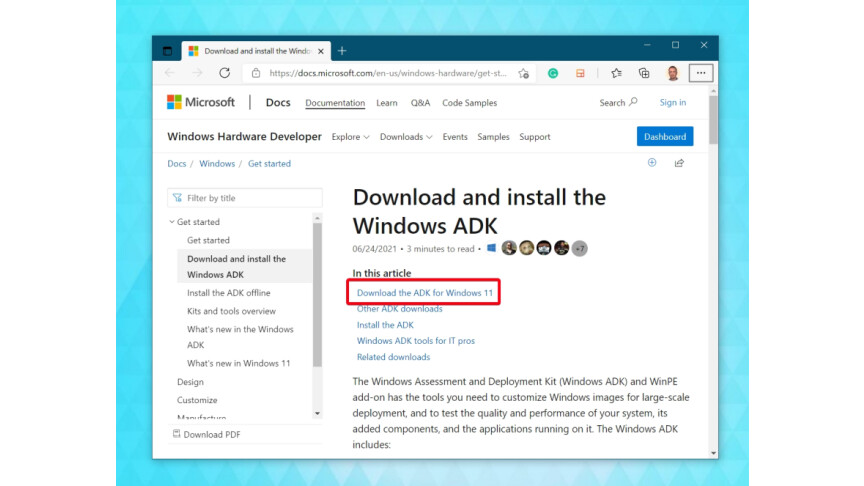Click the Download PDF icon

[x=176, y=434]
